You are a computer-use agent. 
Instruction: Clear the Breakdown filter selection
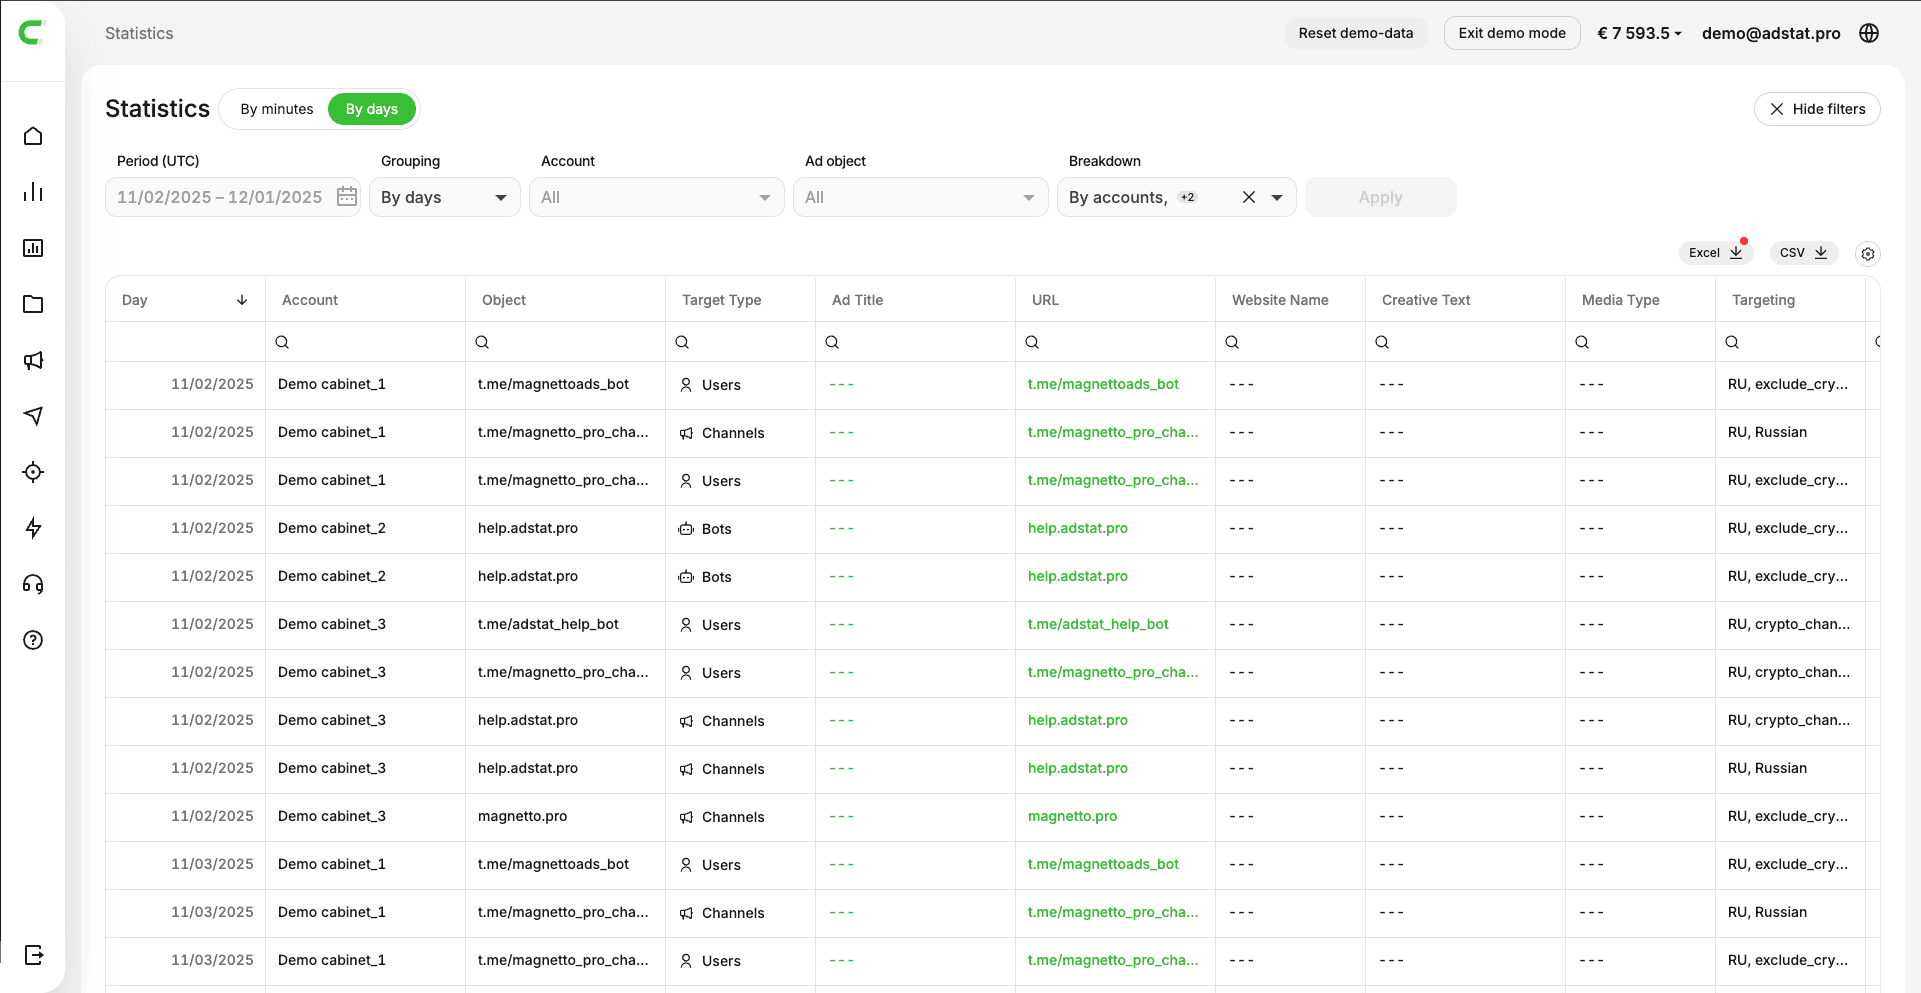pyautogui.click(x=1249, y=197)
